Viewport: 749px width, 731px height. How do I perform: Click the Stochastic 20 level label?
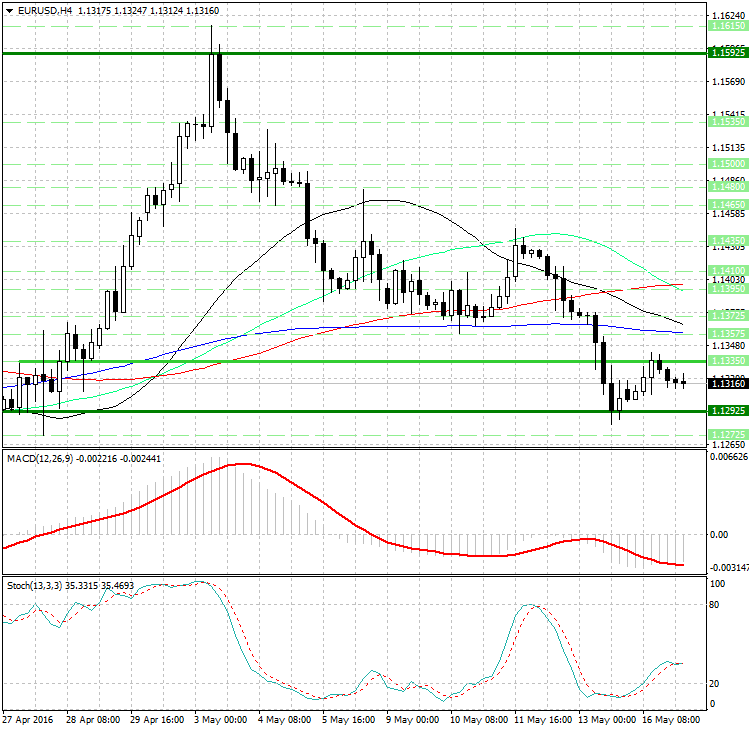[x=714, y=684]
